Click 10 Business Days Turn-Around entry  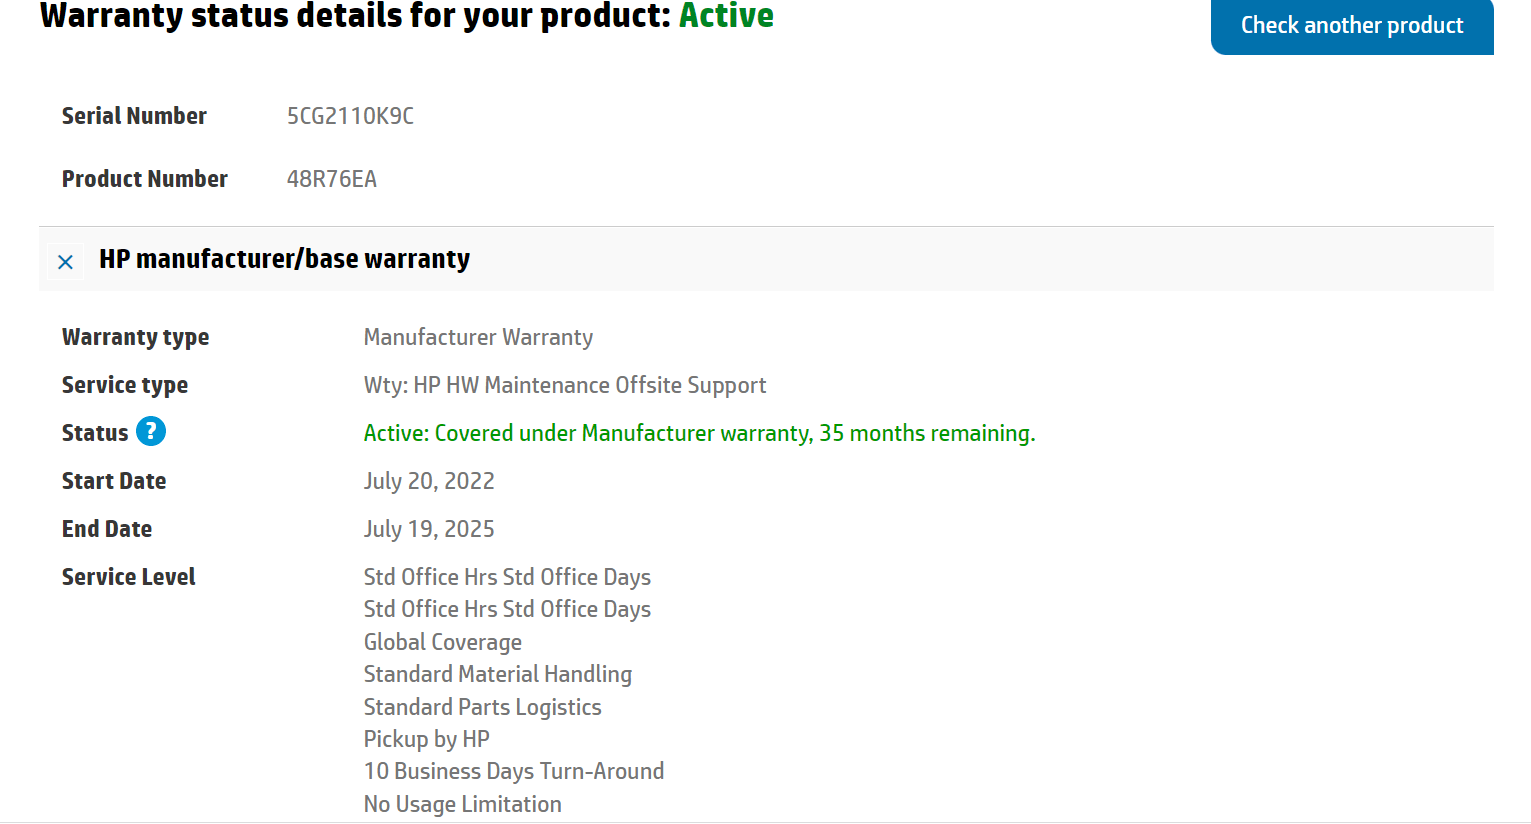coord(514,771)
